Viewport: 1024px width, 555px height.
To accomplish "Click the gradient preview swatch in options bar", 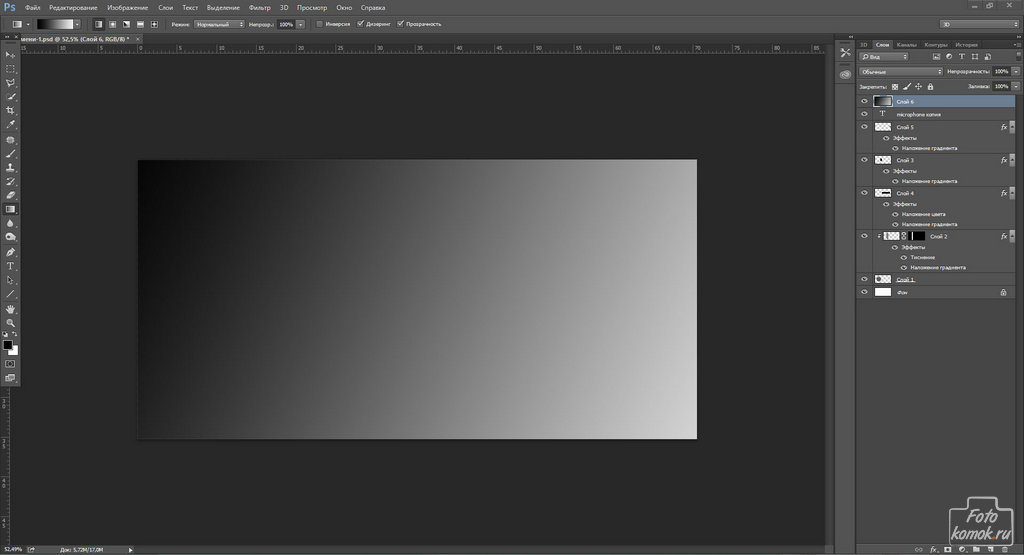I will coord(55,24).
